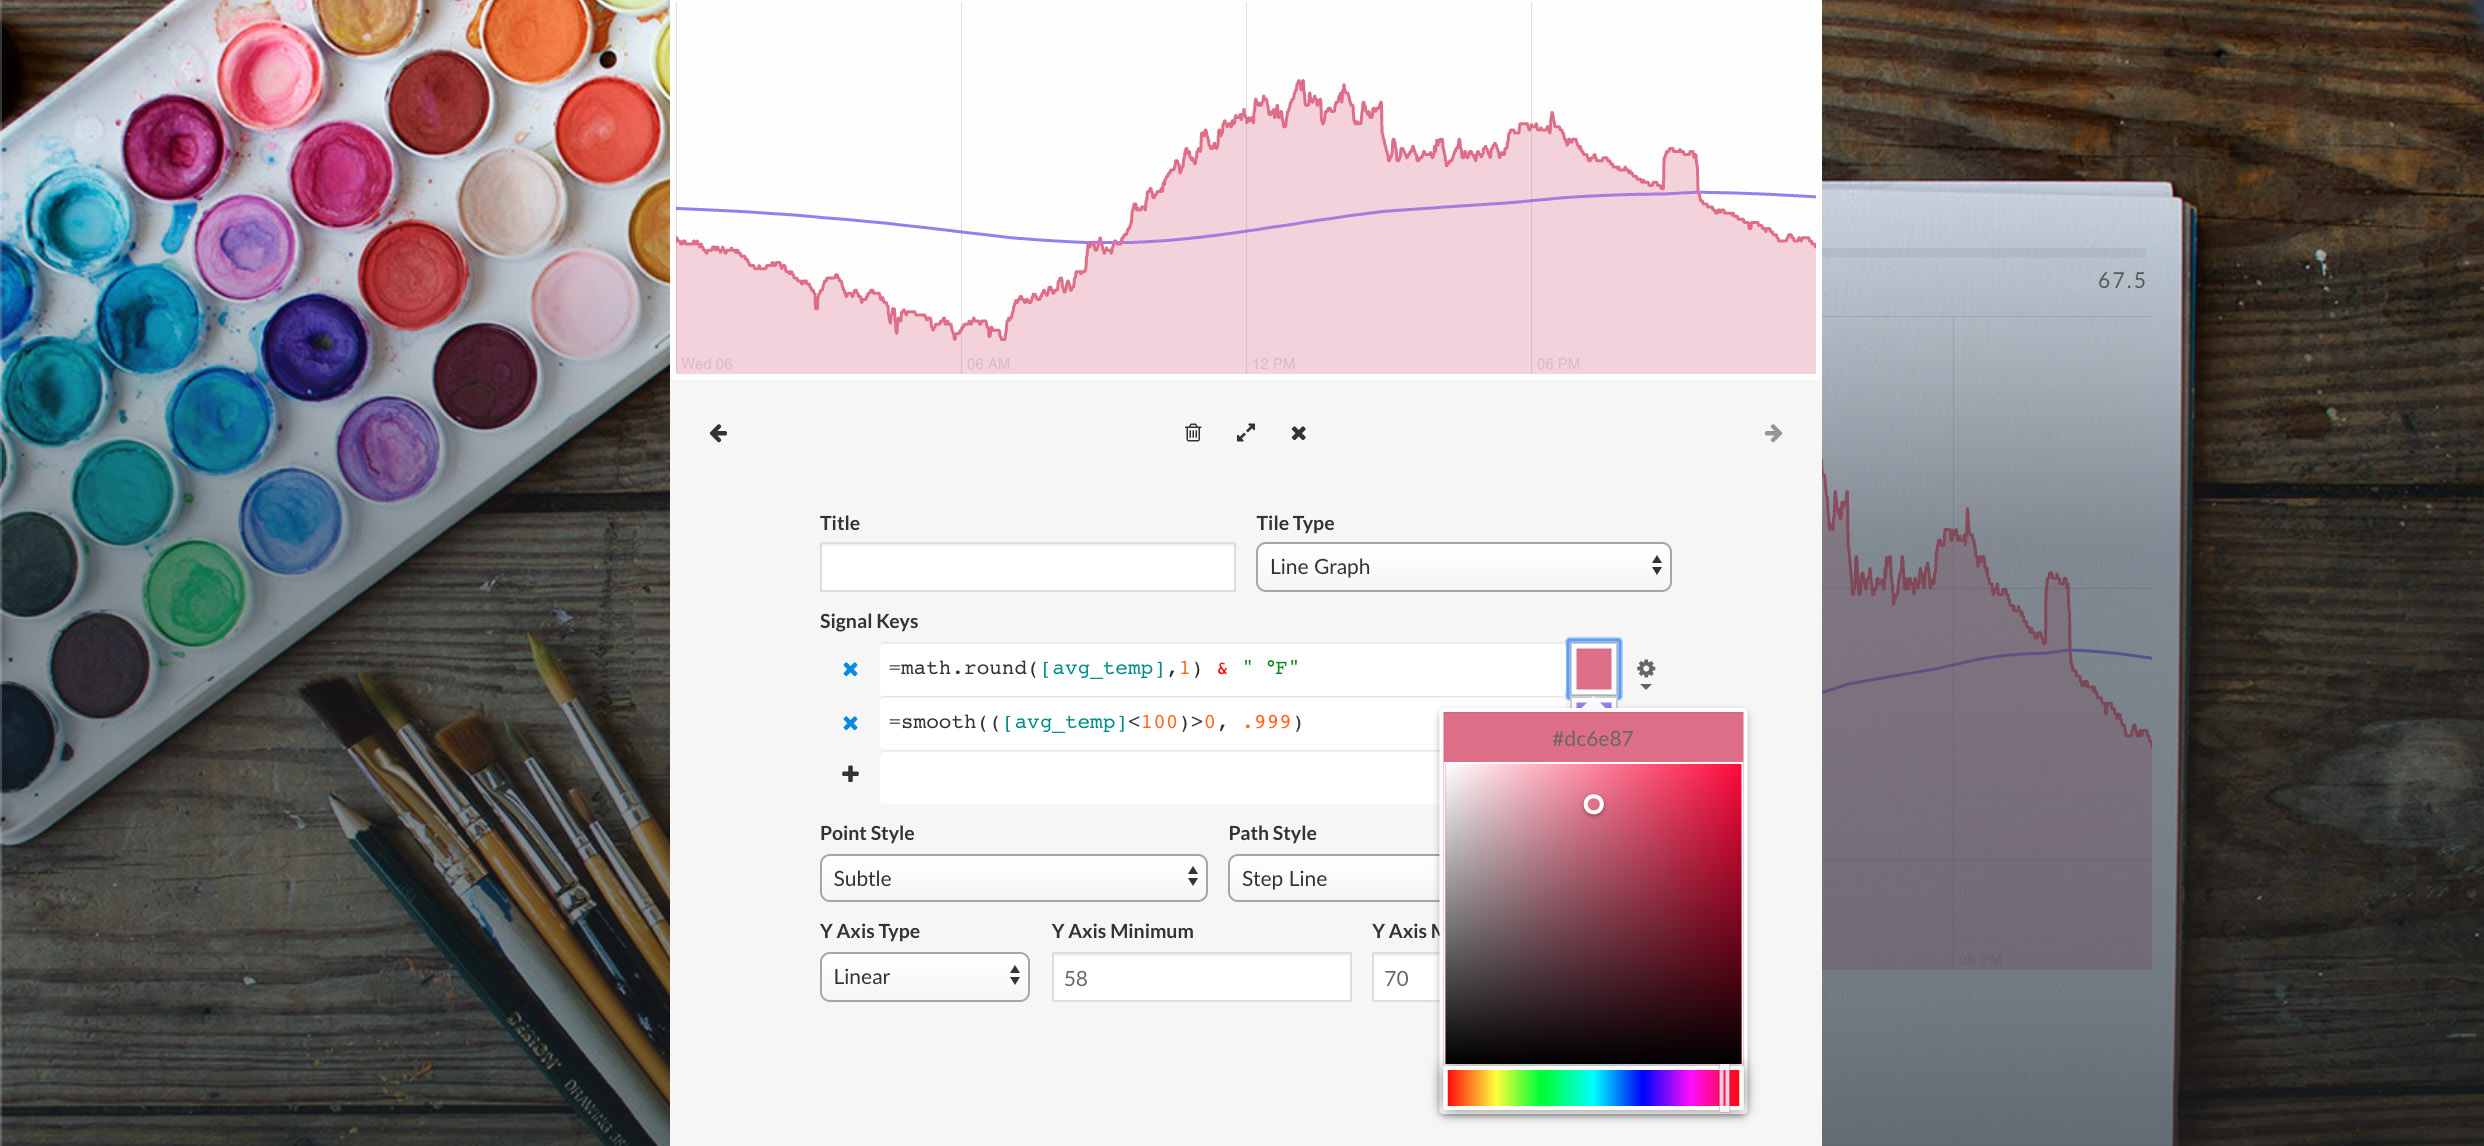Close the tile editor with the X icon
The image size is (2484, 1146).
coord(1298,433)
